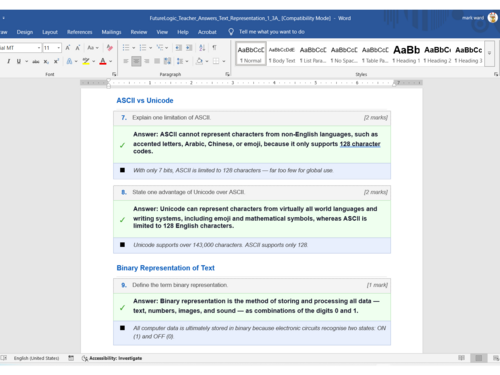Apply the Body Text style
500x375 pixels.
click(282, 53)
